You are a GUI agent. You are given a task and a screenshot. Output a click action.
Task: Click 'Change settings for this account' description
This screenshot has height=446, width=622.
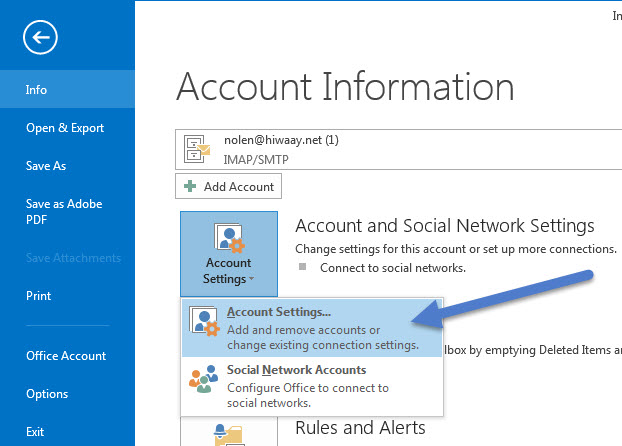point(456,249)
